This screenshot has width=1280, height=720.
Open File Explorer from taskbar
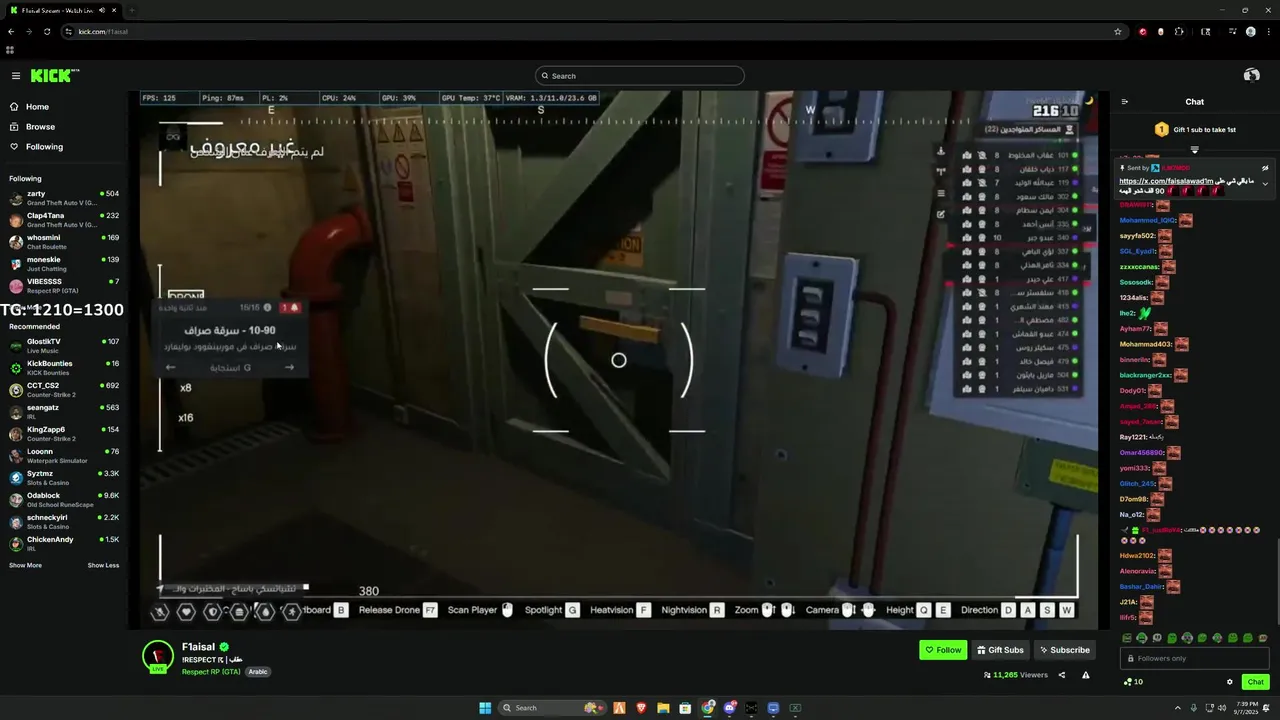coord(663,708)
